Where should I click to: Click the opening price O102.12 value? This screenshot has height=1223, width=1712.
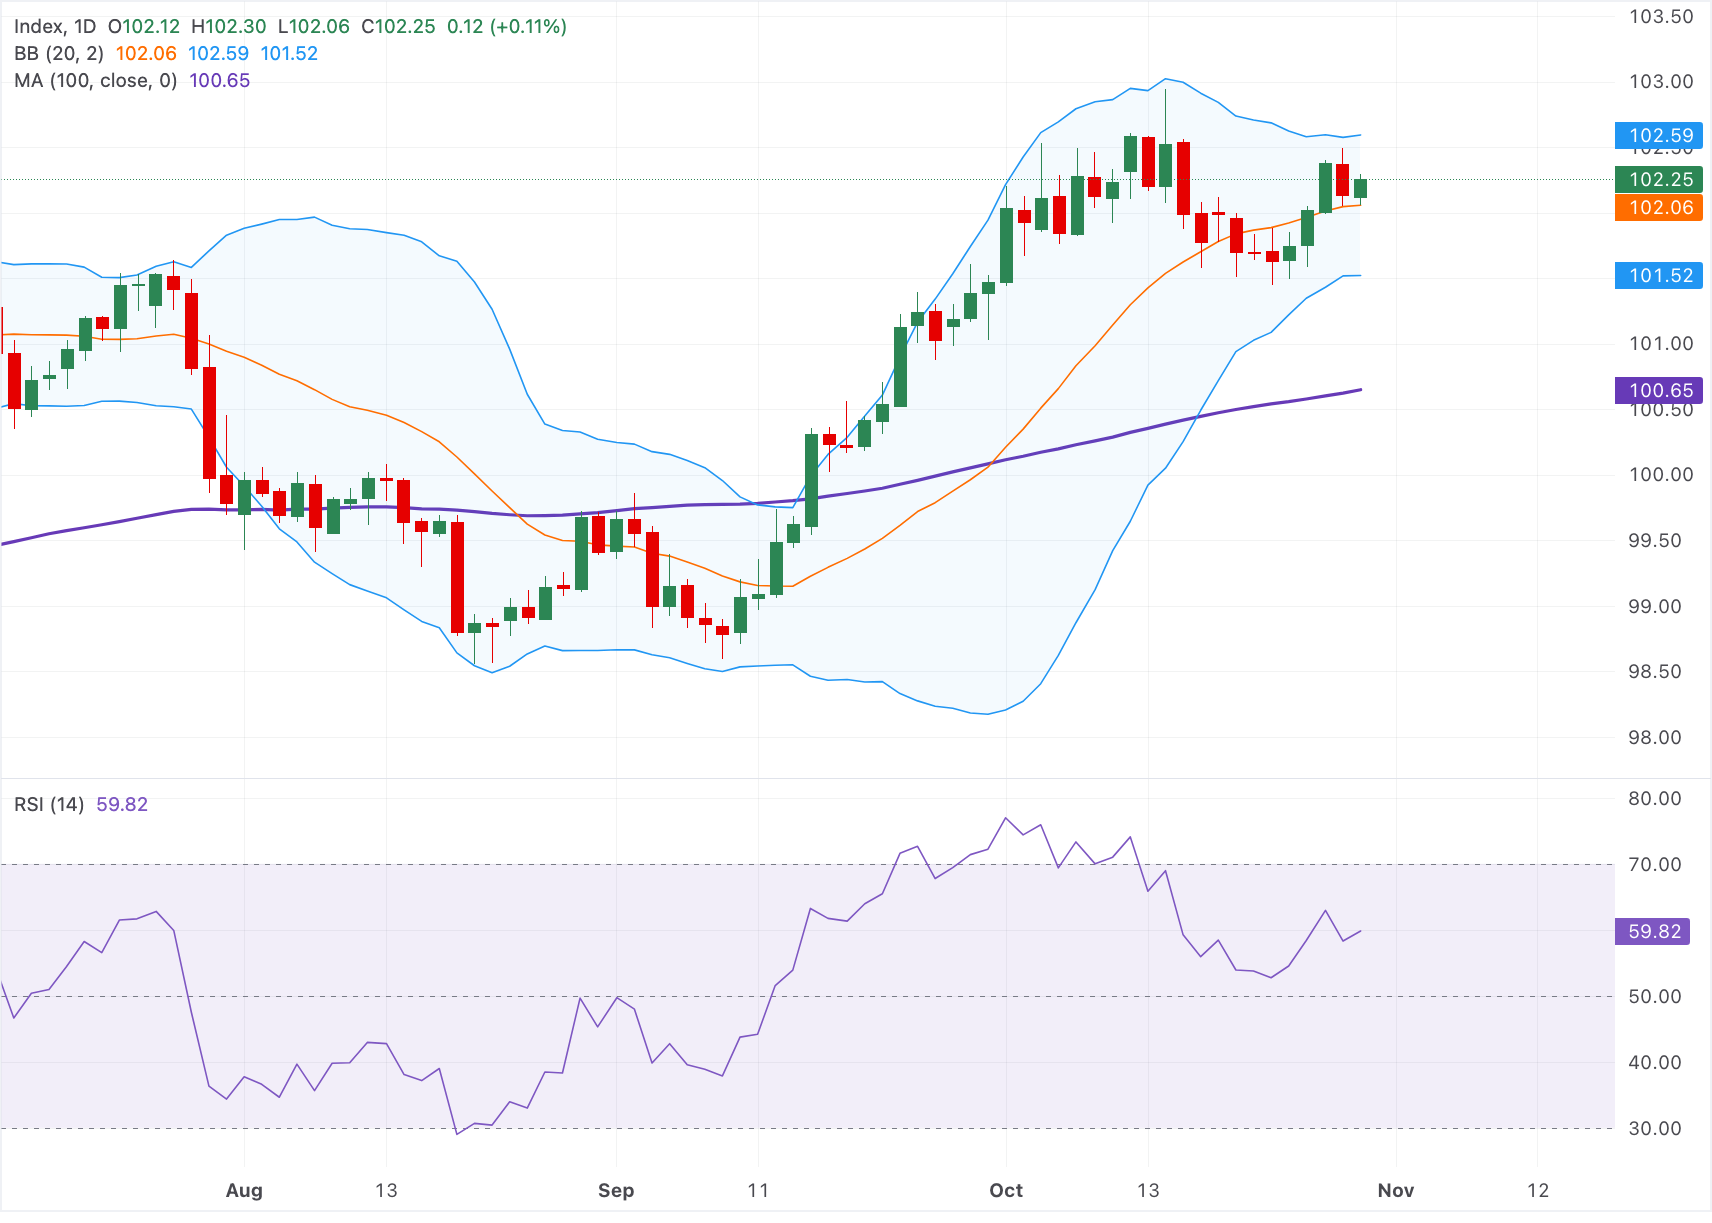tap(144, 26)
